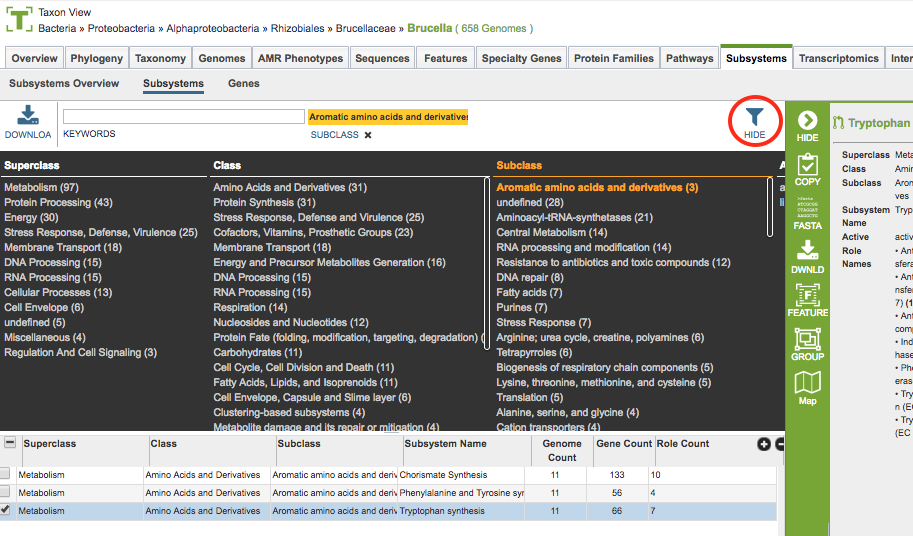Click the Rhizobiales breadcrumb link
913x536 pixels.
click(298, 29)
